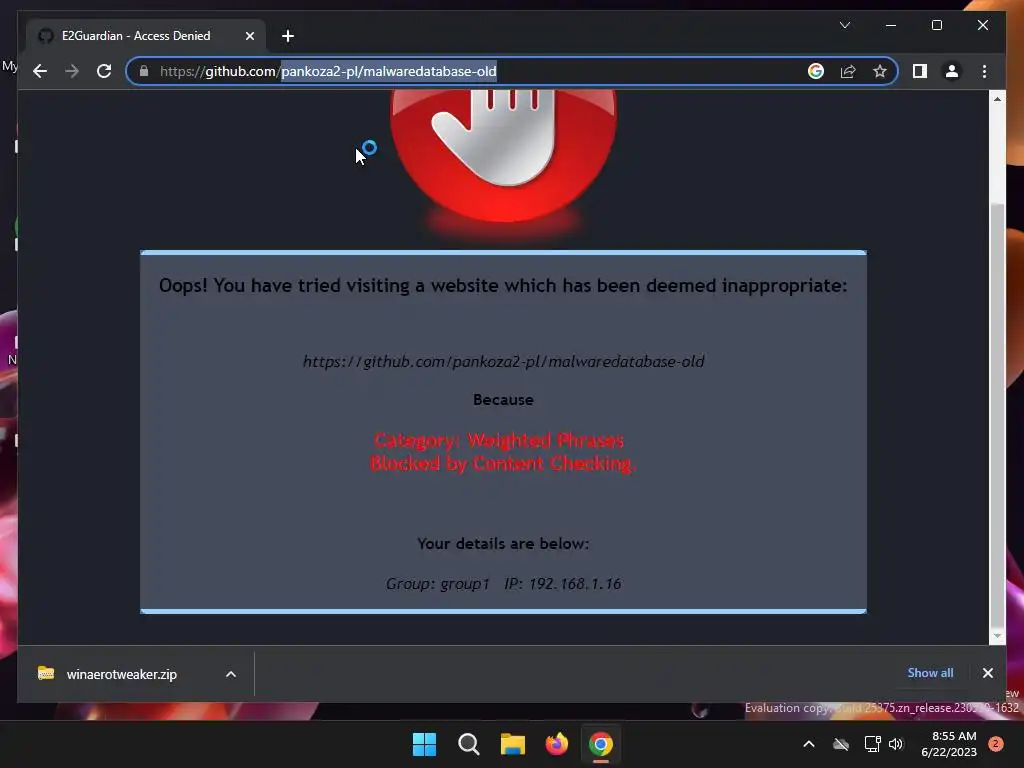Open the Chrome profile menu
Viewport: 1024px width, 768px height.
point(952,71)
